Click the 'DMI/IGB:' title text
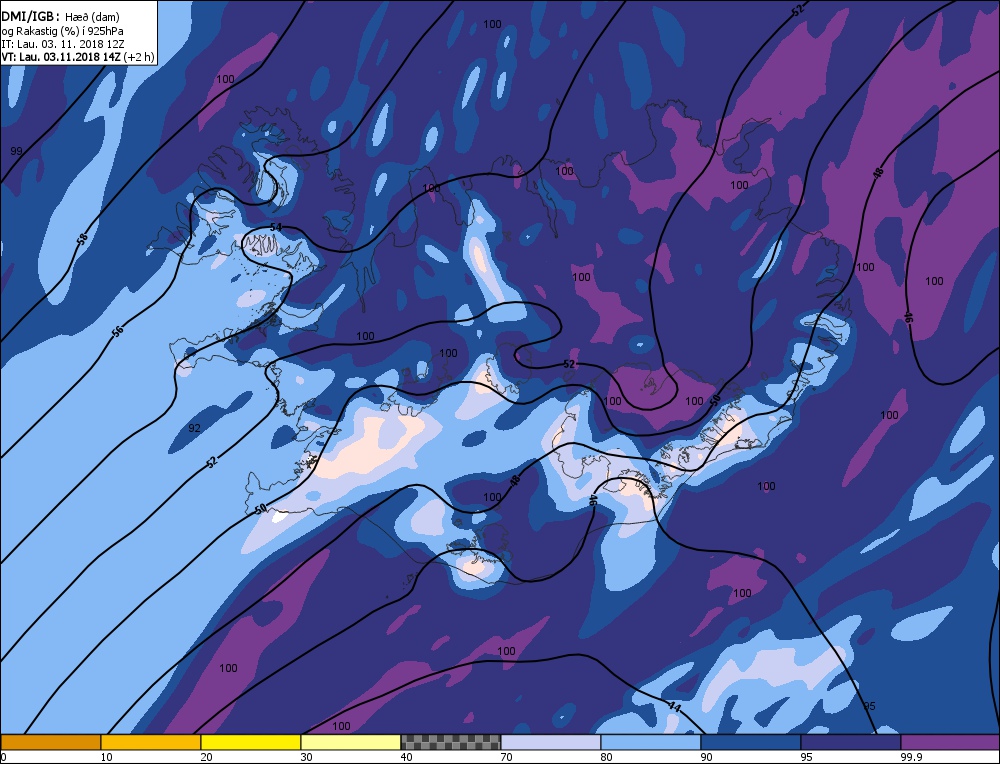The height and width of the screenshot is (764, 1000). pos(31,17)
